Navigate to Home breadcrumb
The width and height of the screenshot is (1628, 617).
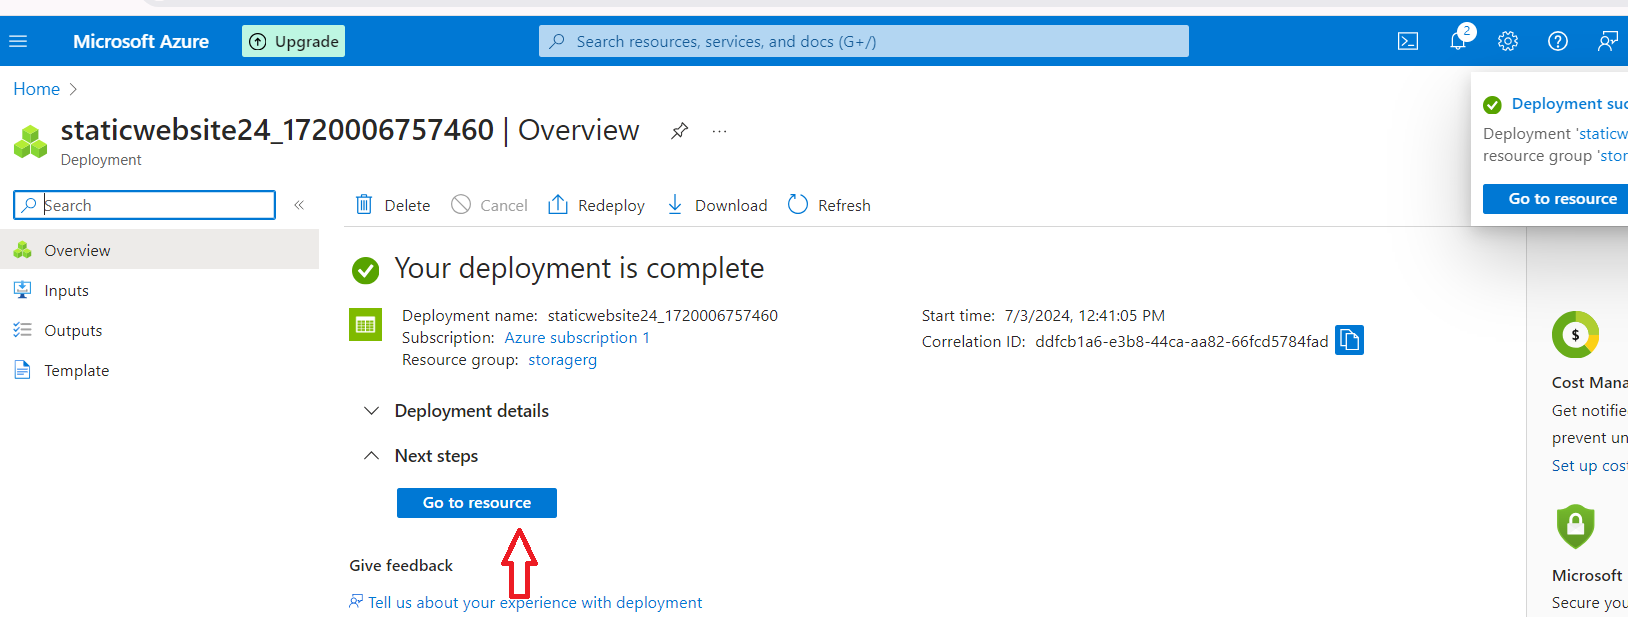pyautogui.click(x=36, y=89)
